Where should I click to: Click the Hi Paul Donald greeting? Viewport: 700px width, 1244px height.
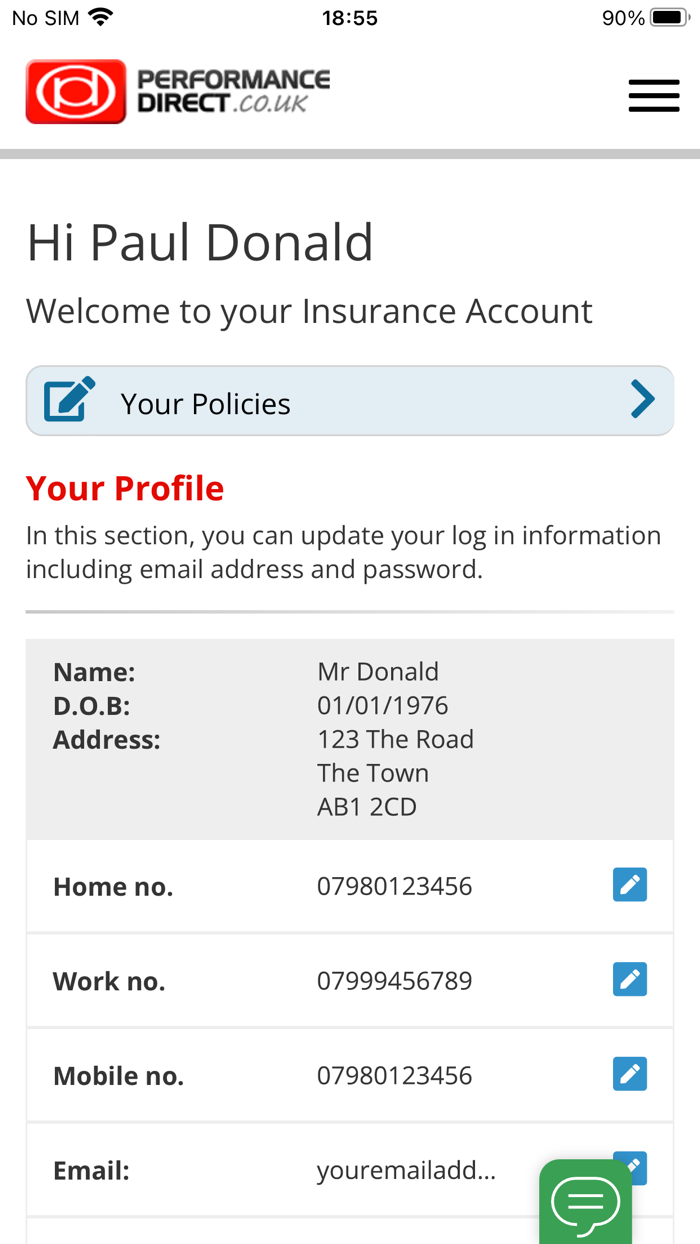200,242
